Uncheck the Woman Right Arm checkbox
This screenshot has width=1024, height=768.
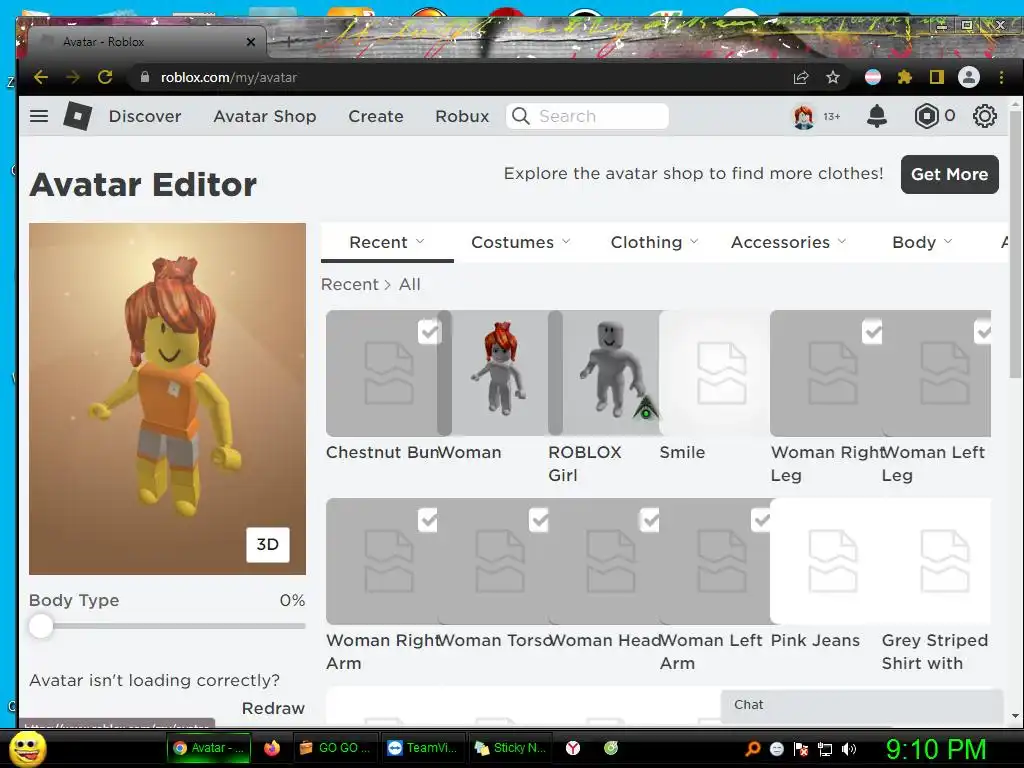[x=428, y=520]
